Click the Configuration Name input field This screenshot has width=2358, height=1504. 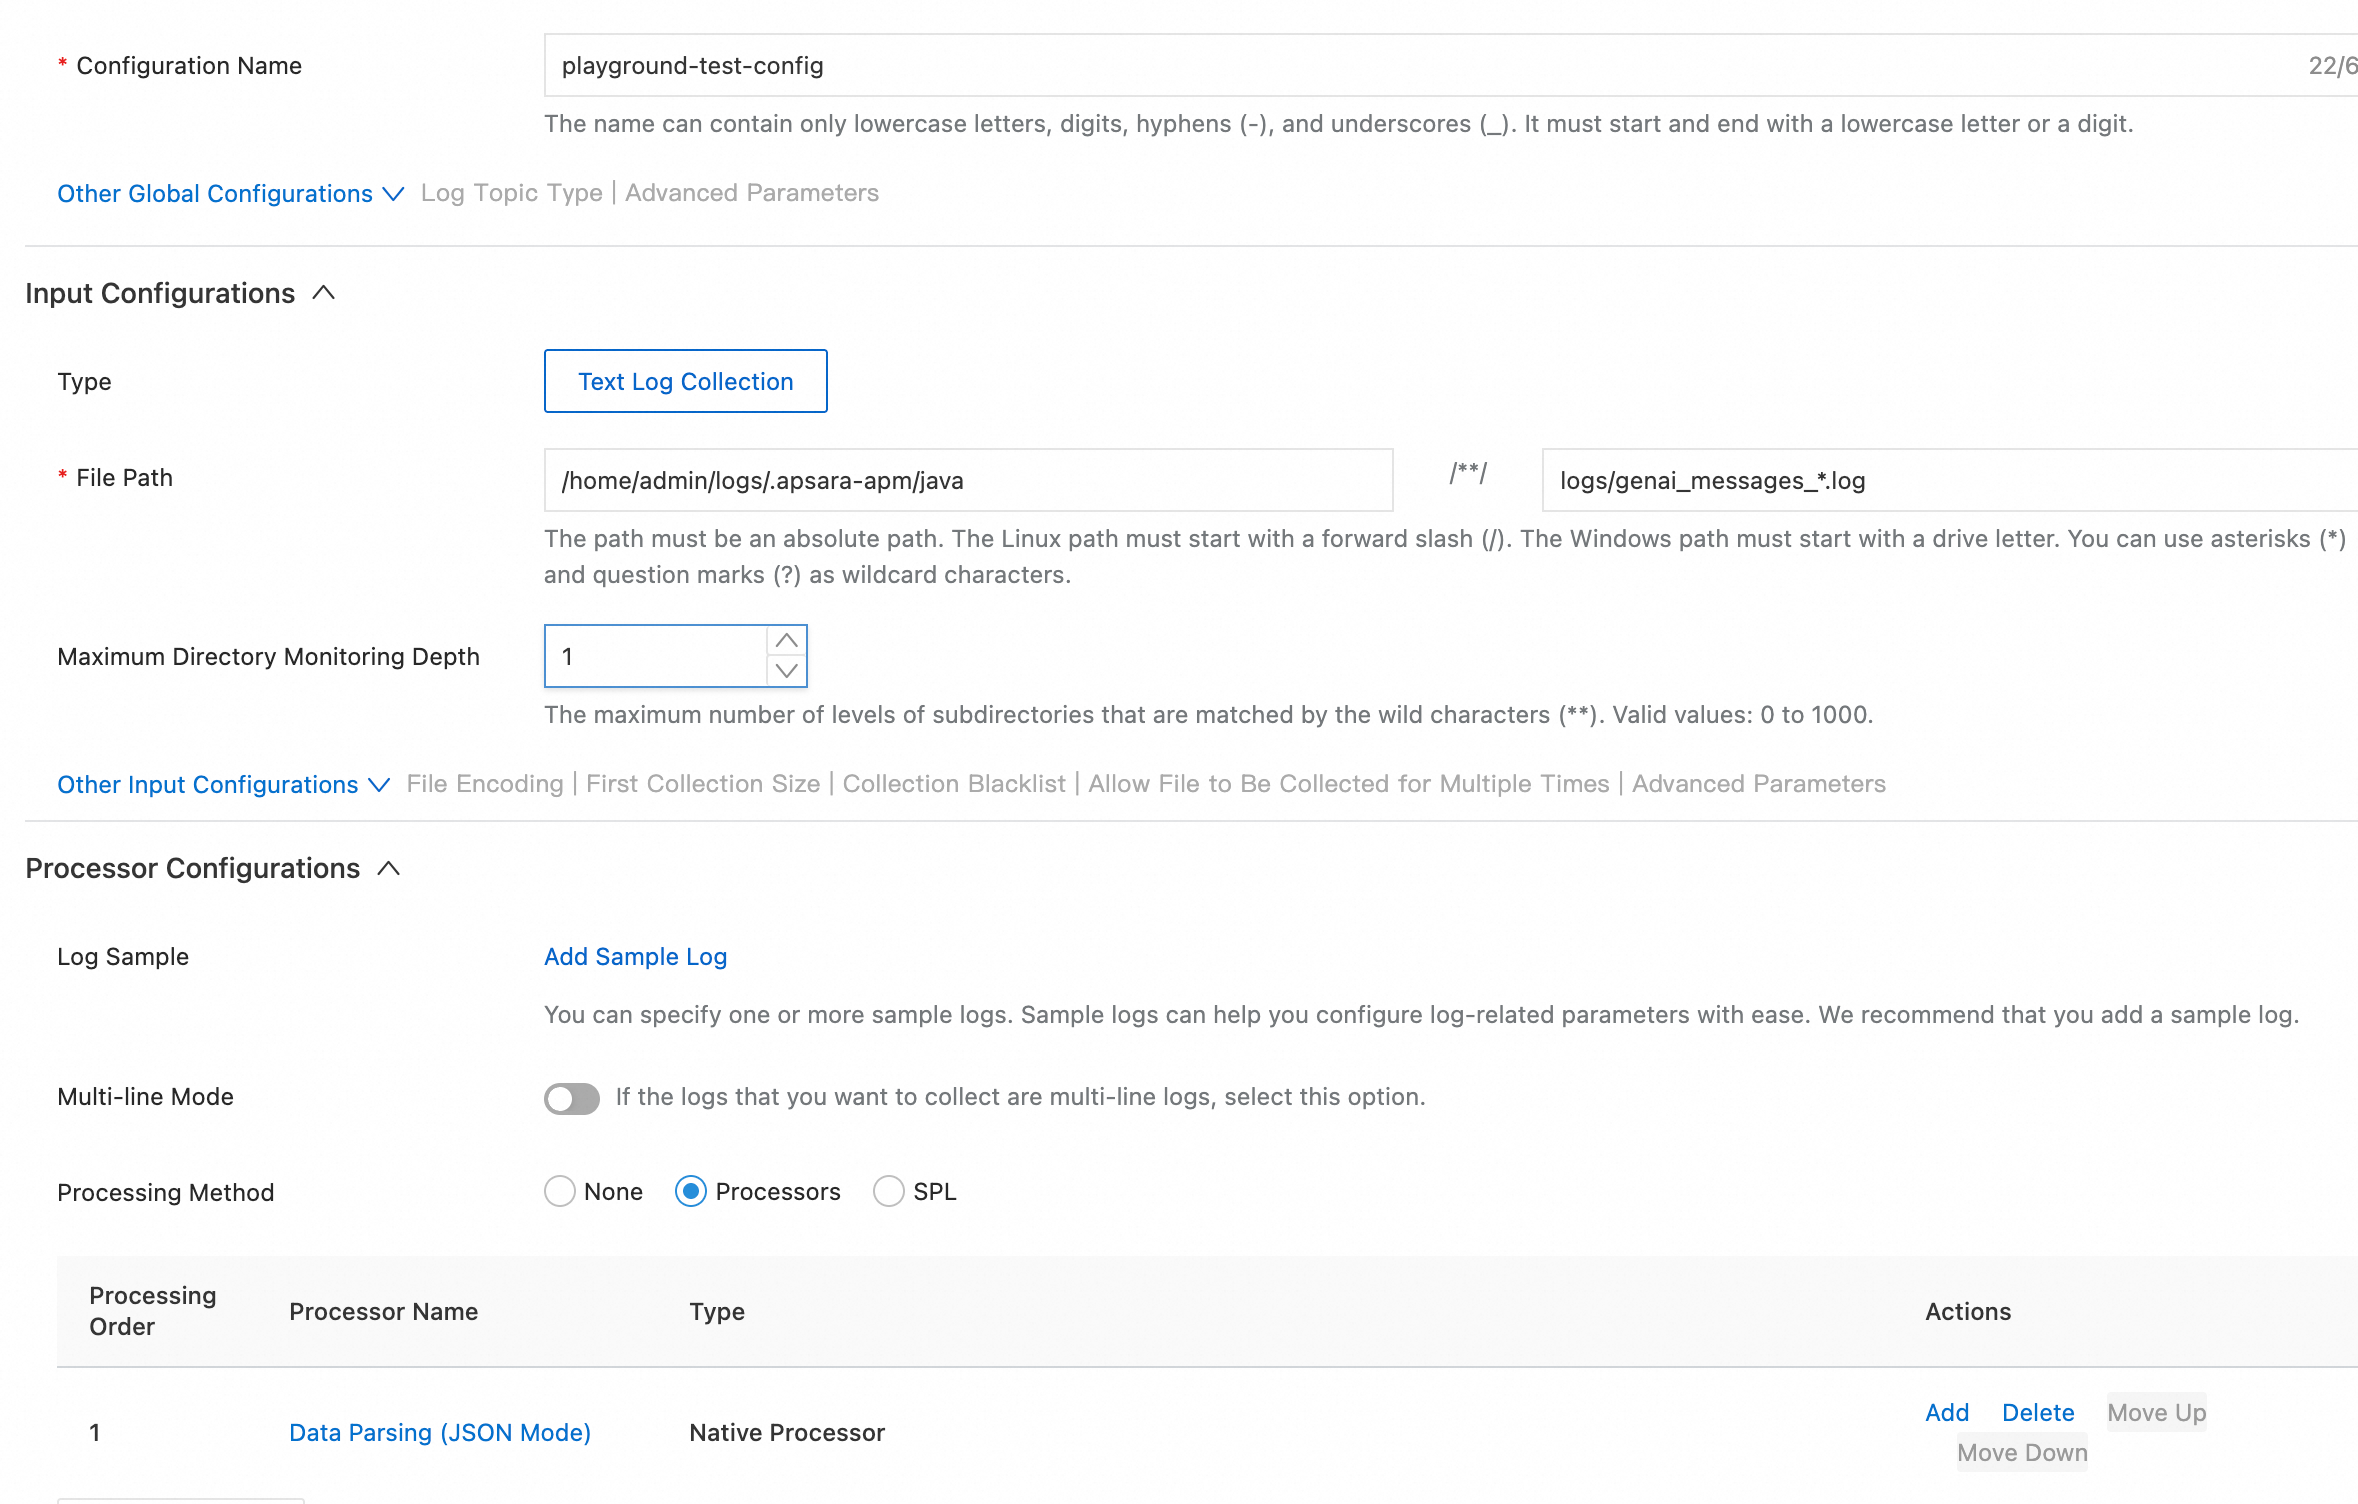[1400, 66]
